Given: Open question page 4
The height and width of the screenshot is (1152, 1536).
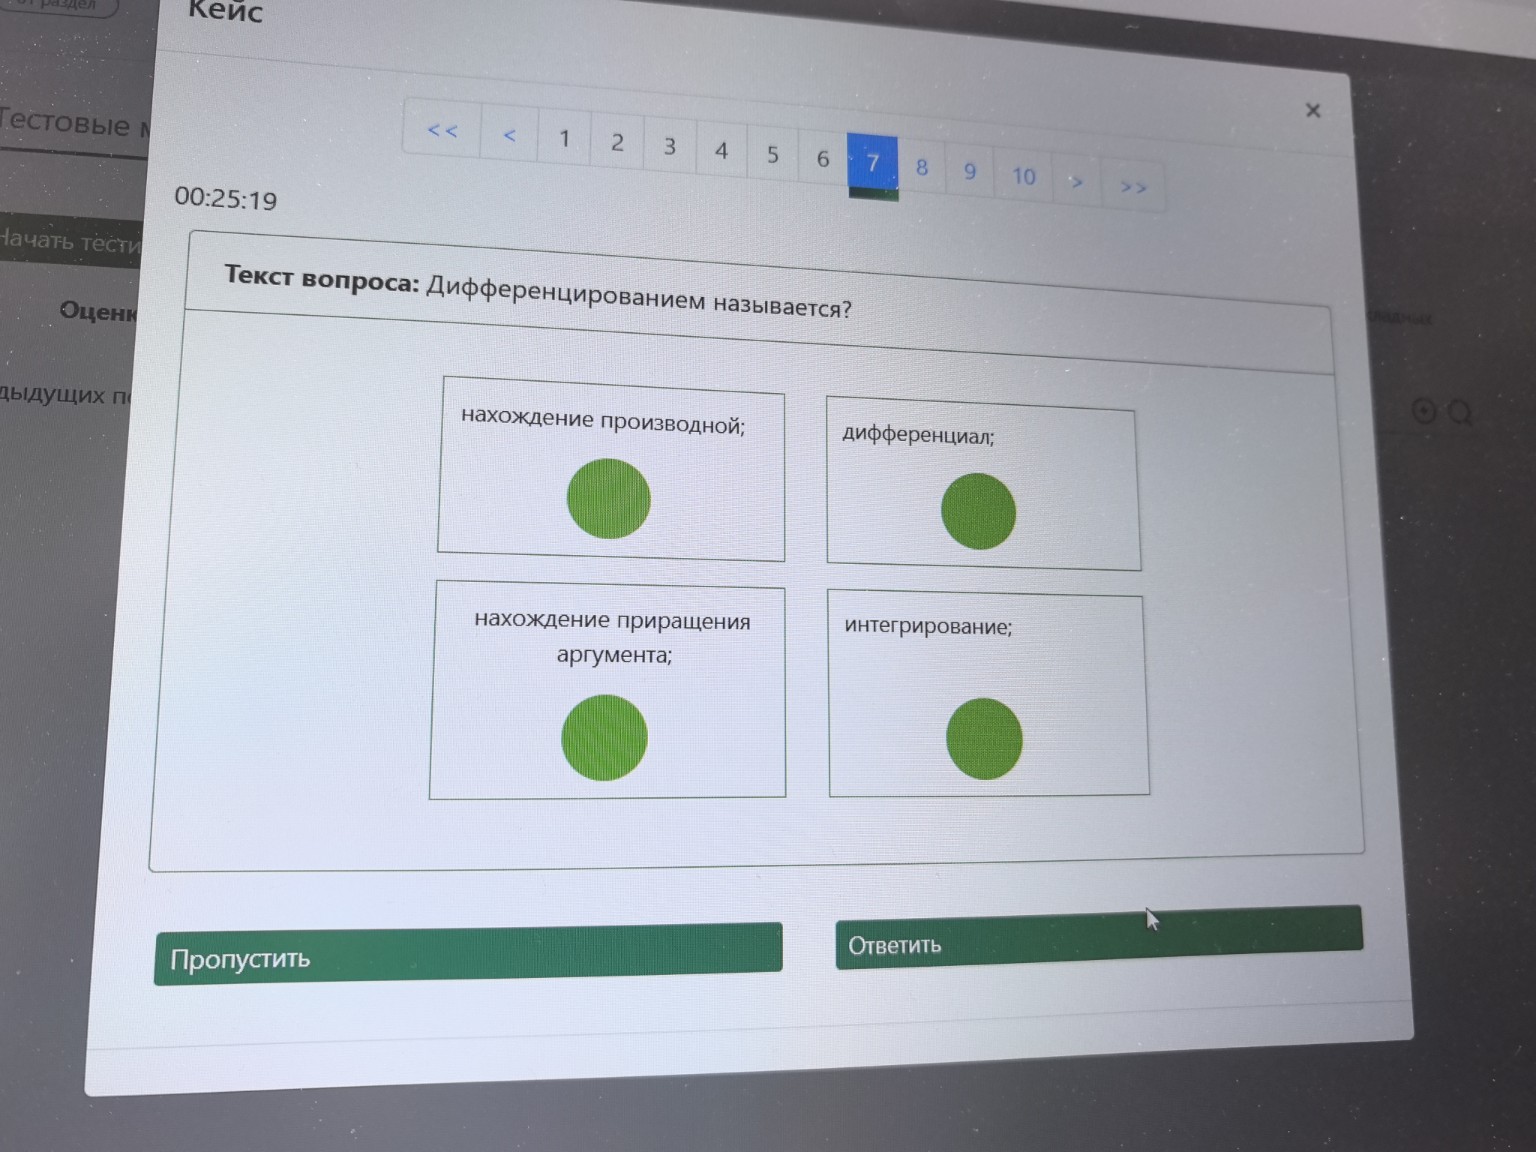Looking at the screenshot, I should pyautogui.click(x=721, y=151).
